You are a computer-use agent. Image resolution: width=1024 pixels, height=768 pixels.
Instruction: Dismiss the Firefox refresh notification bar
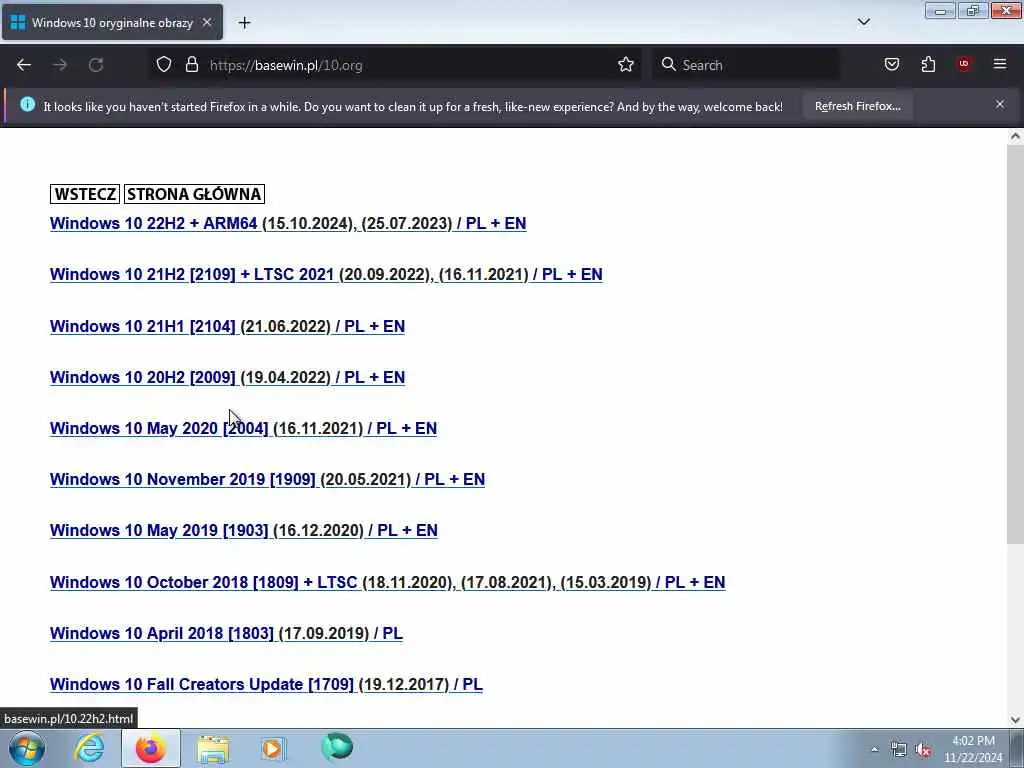[x=1000, y=104]
